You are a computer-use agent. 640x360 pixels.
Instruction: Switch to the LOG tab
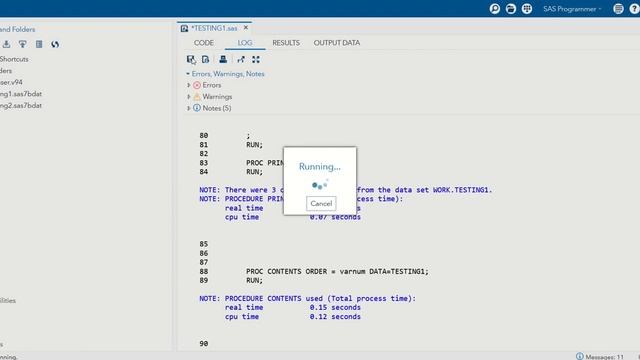pos(245,43)
